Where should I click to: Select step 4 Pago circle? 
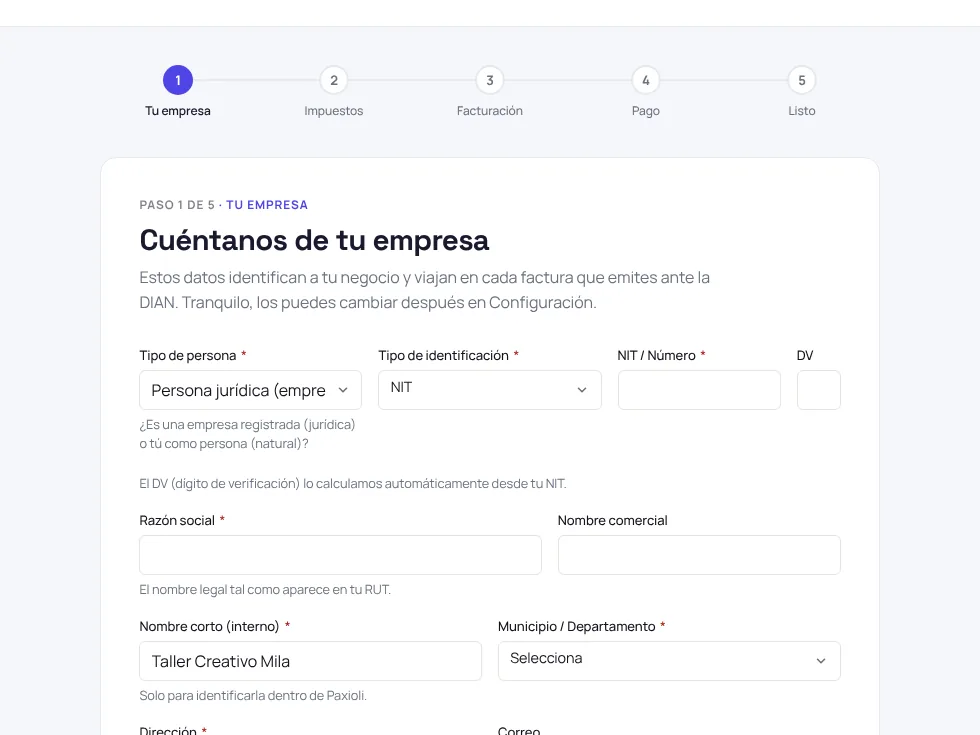[646, 80]
